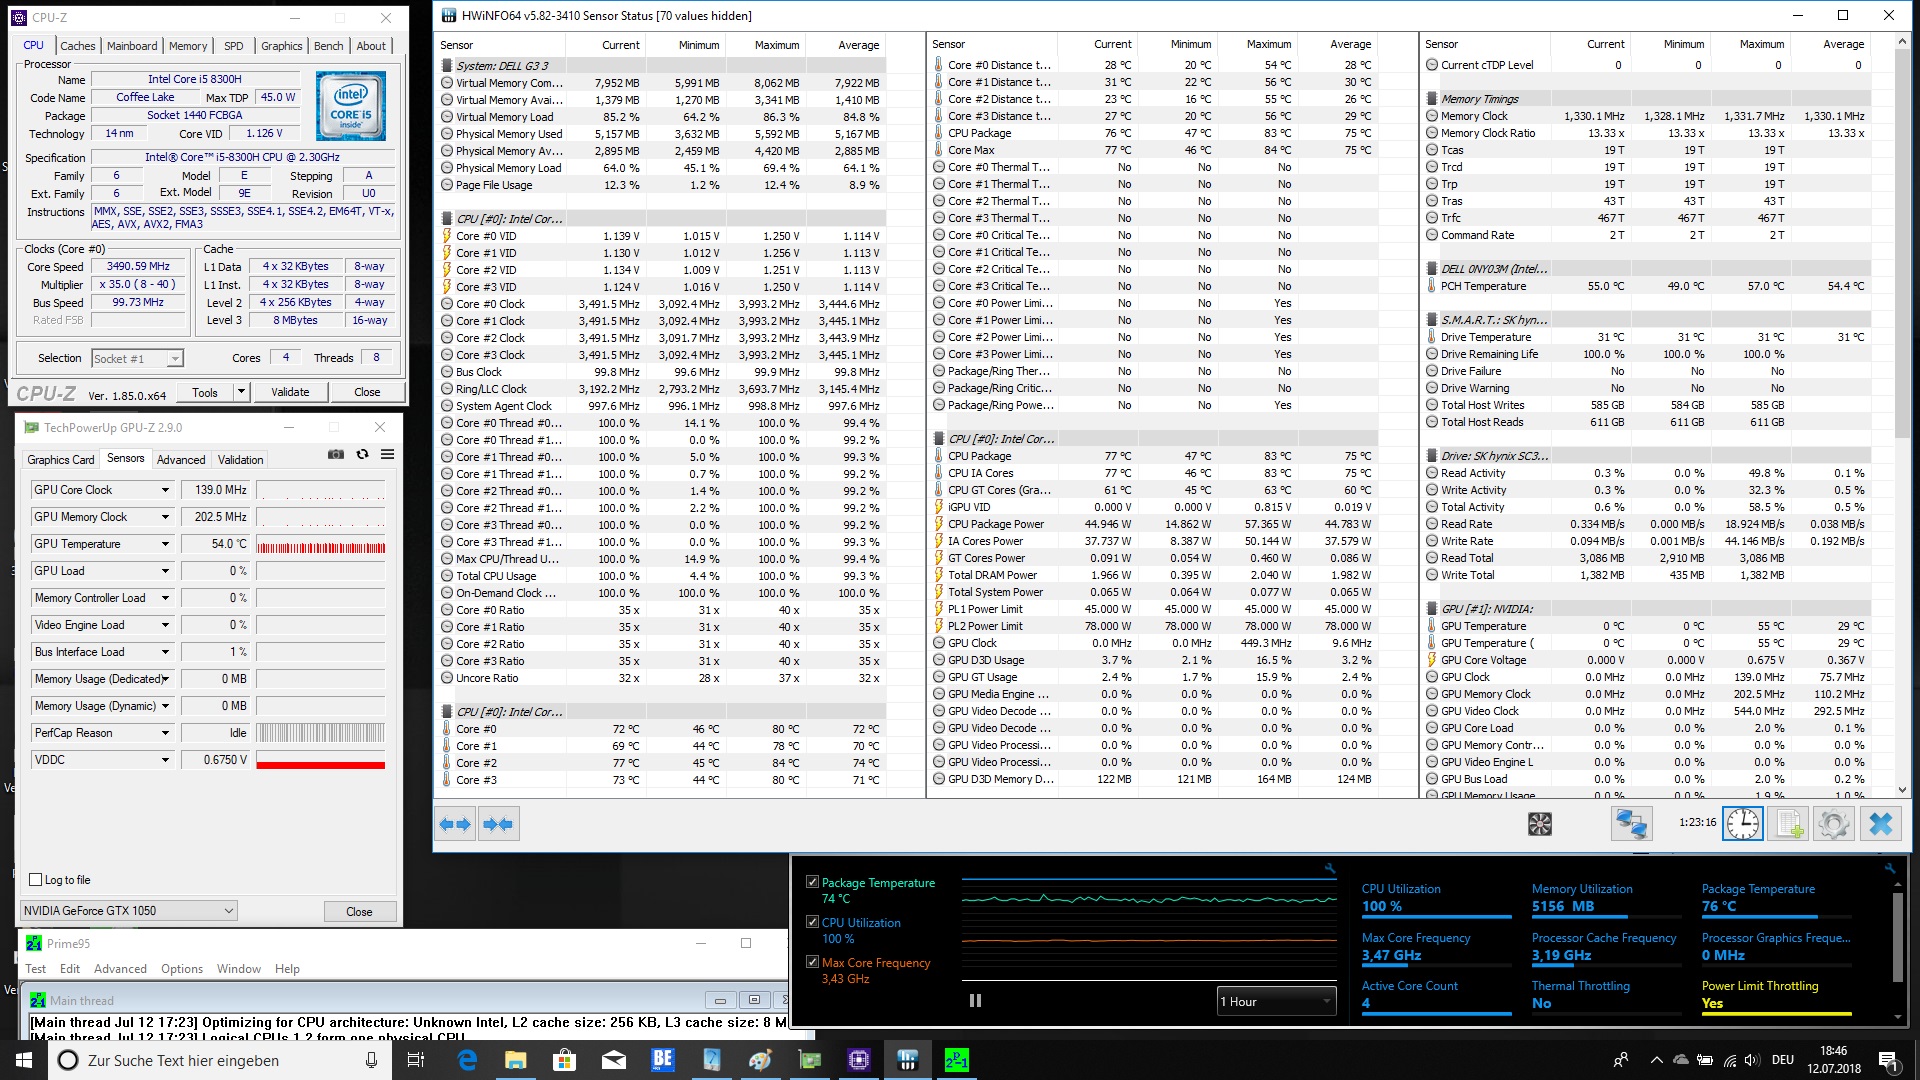Toggle Max Core Frequency graph checkbox

[812, 962]
